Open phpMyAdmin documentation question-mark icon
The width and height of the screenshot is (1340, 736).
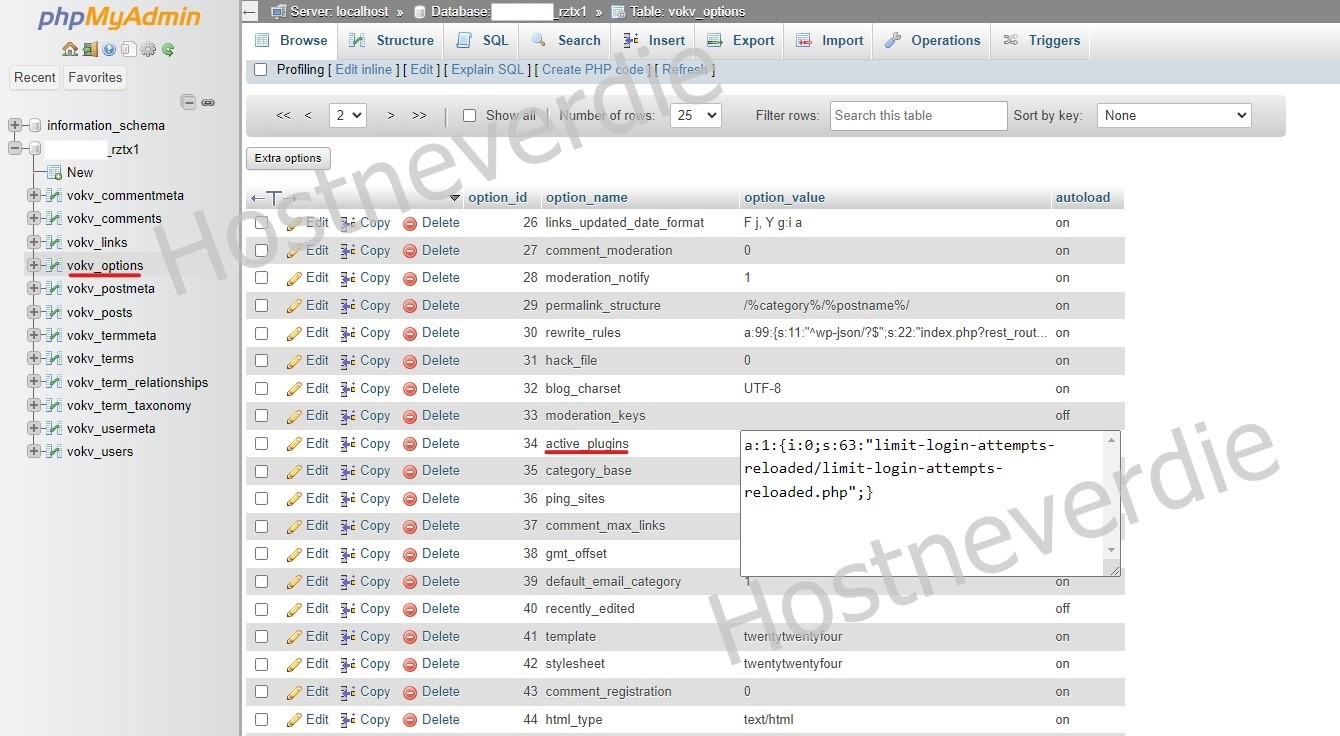click(x=109, y=49)
